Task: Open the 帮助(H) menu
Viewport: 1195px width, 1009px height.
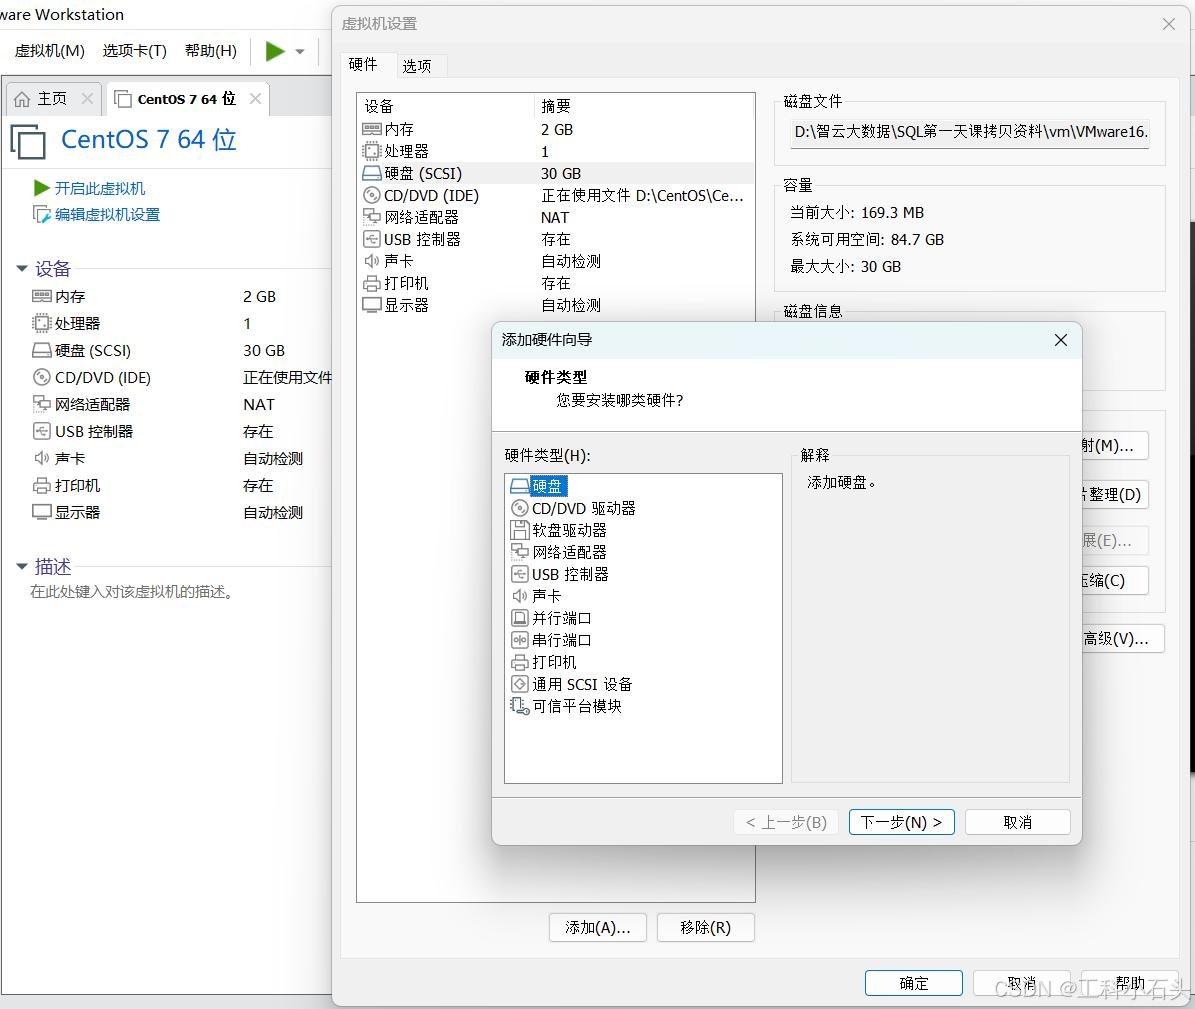Action: [x=211, y=51]
